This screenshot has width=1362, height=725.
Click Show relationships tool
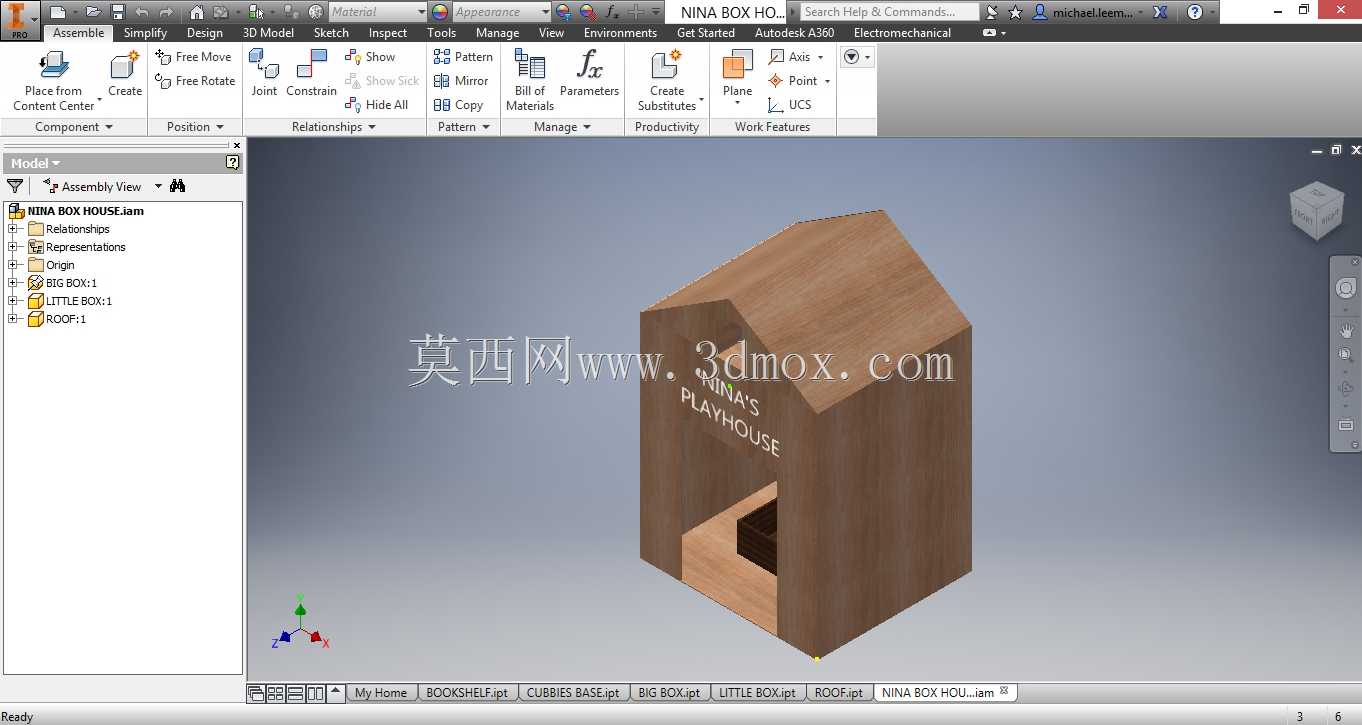(x=370, y=57)
